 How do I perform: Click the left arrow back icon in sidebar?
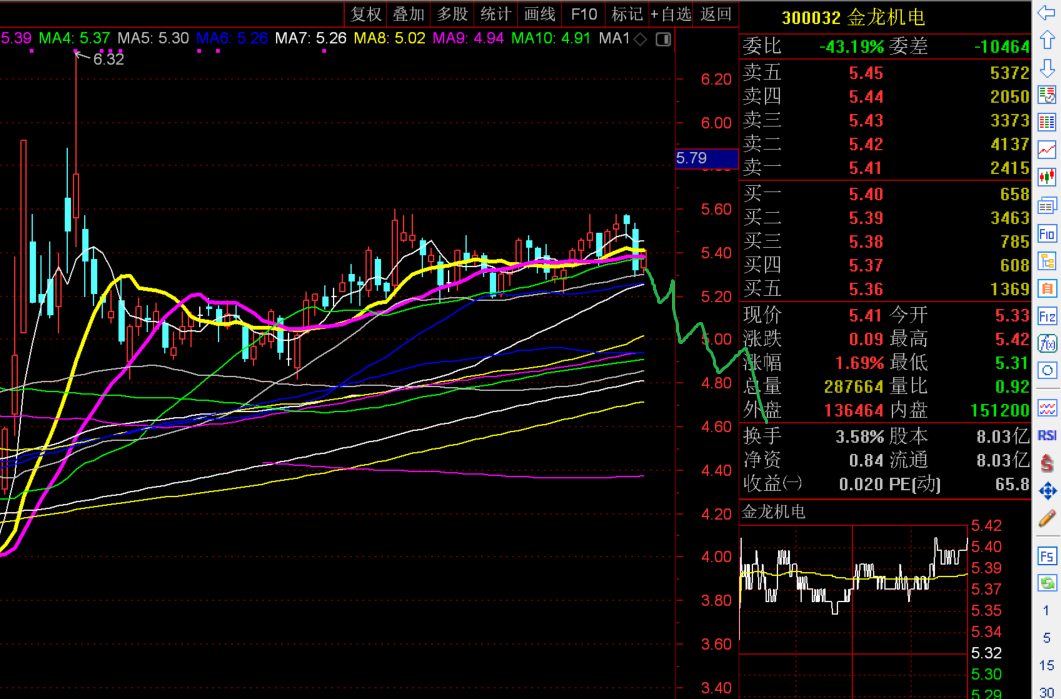pos(1047,12)
